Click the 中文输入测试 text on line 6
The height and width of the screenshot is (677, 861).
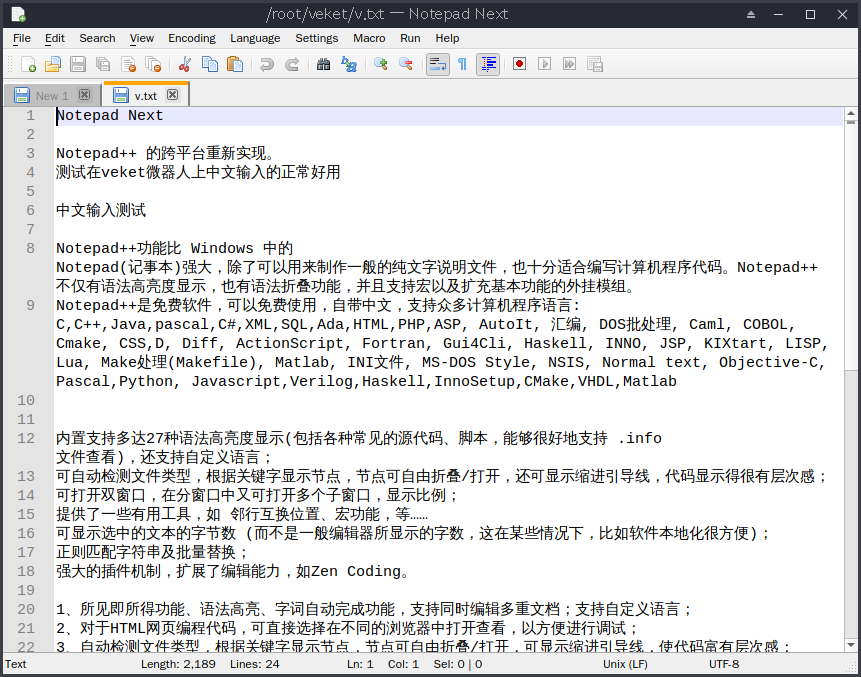[x=101, y=210]
